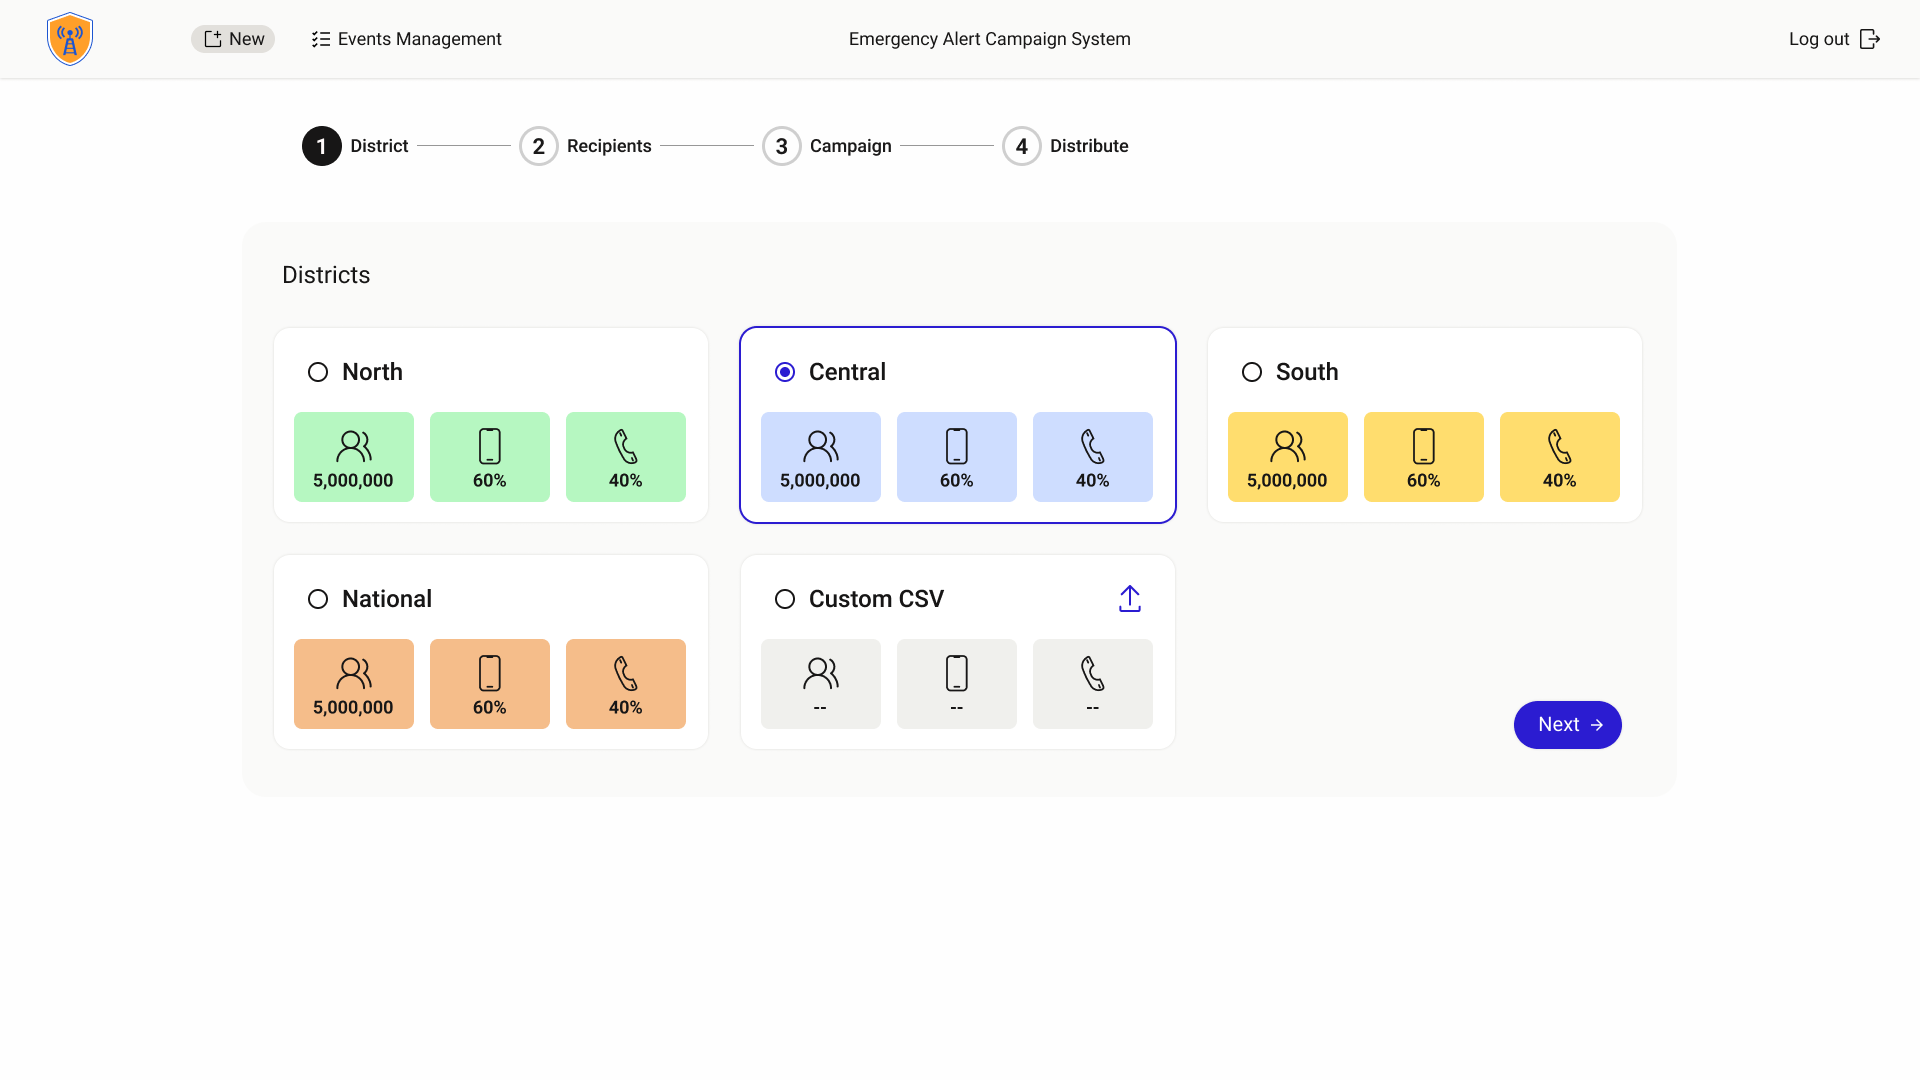Viewport: 1920px width, 1080px height.
Task: Click the people icon in the North card
Action: [x=353, y=446]
